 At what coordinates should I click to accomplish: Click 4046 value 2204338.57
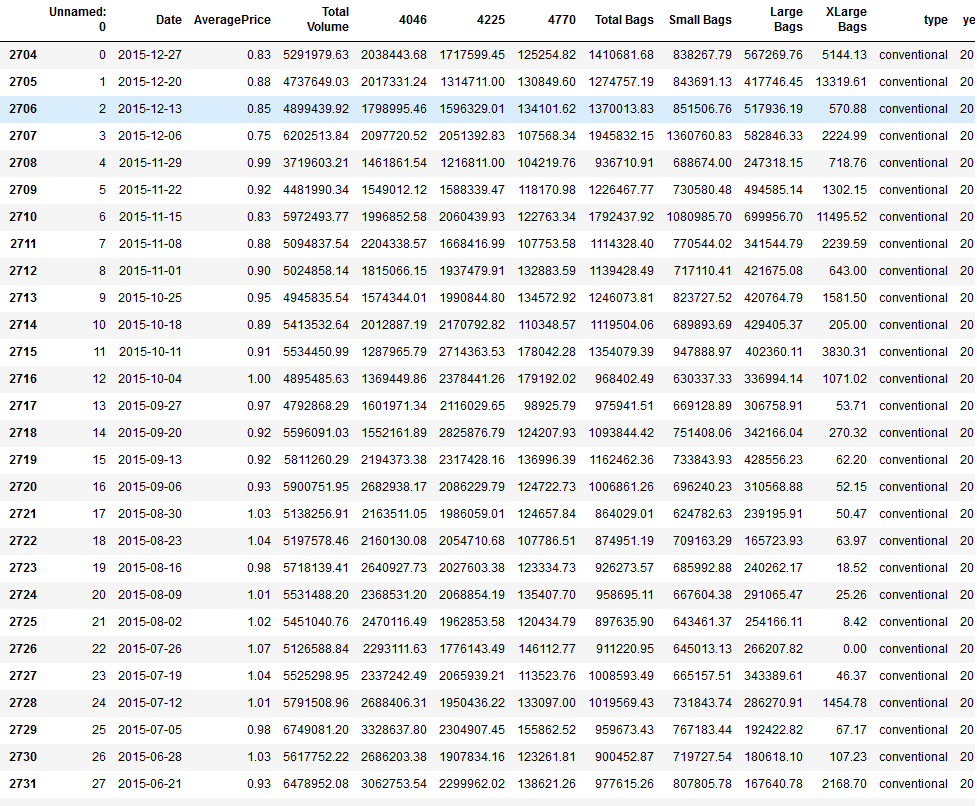tap(394, 244)
